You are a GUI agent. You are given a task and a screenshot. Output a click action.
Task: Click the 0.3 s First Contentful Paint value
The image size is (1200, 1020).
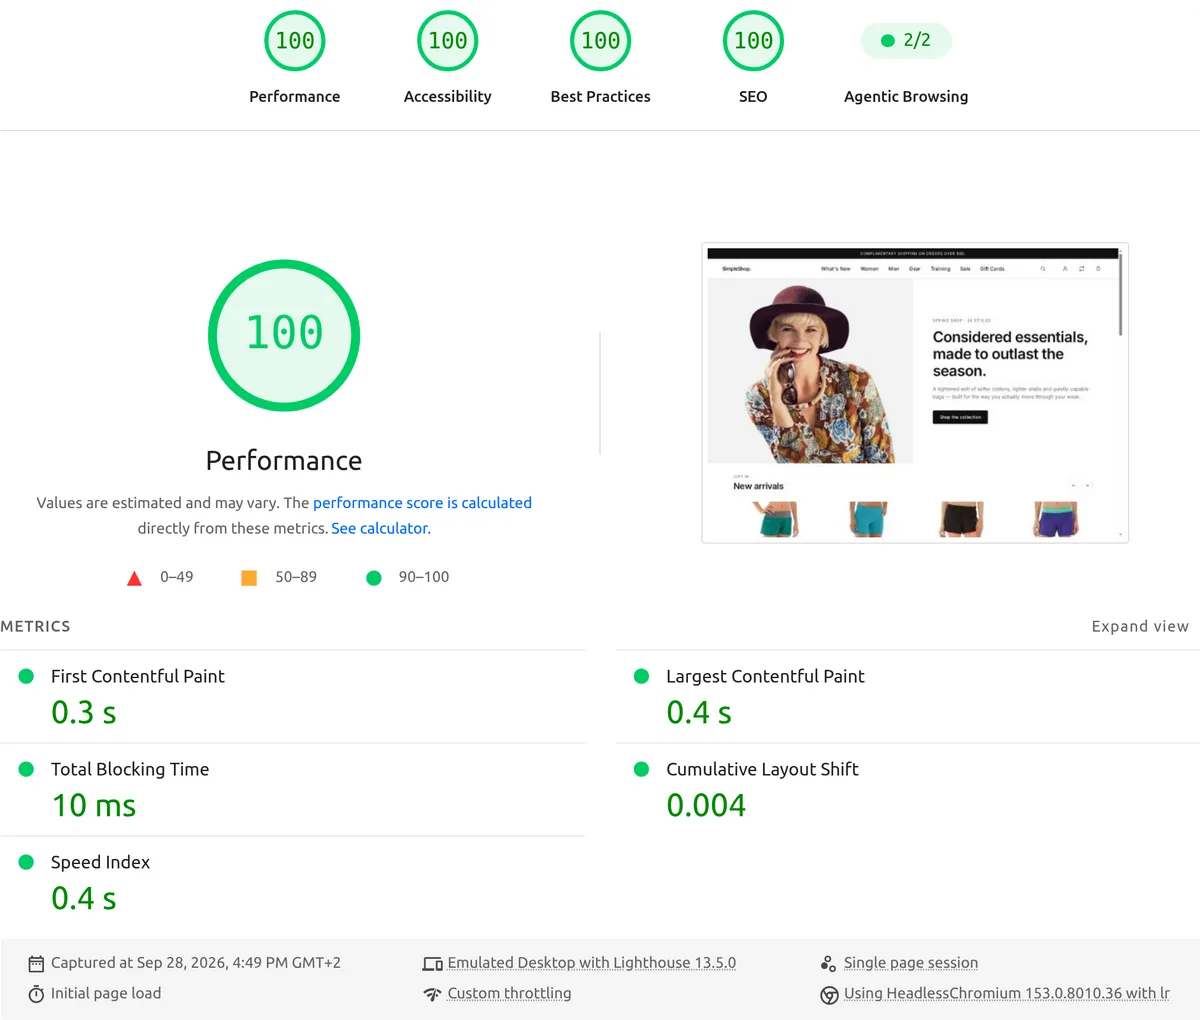[84, 712]
